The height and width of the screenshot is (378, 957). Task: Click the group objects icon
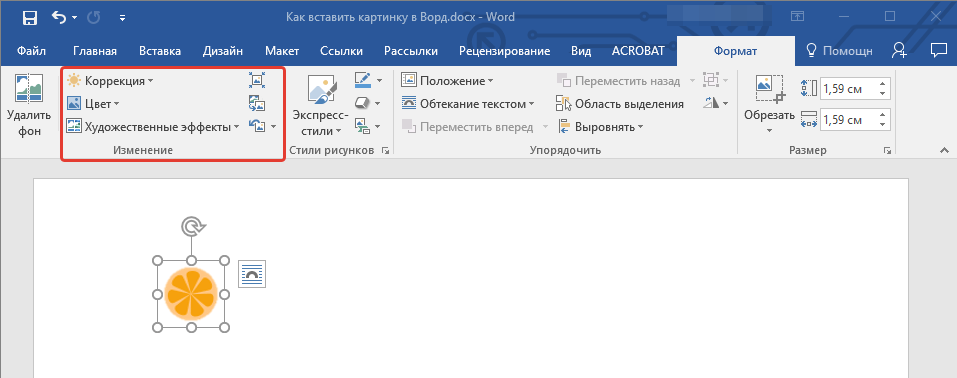pyautogui.click(x=710, y=80)
